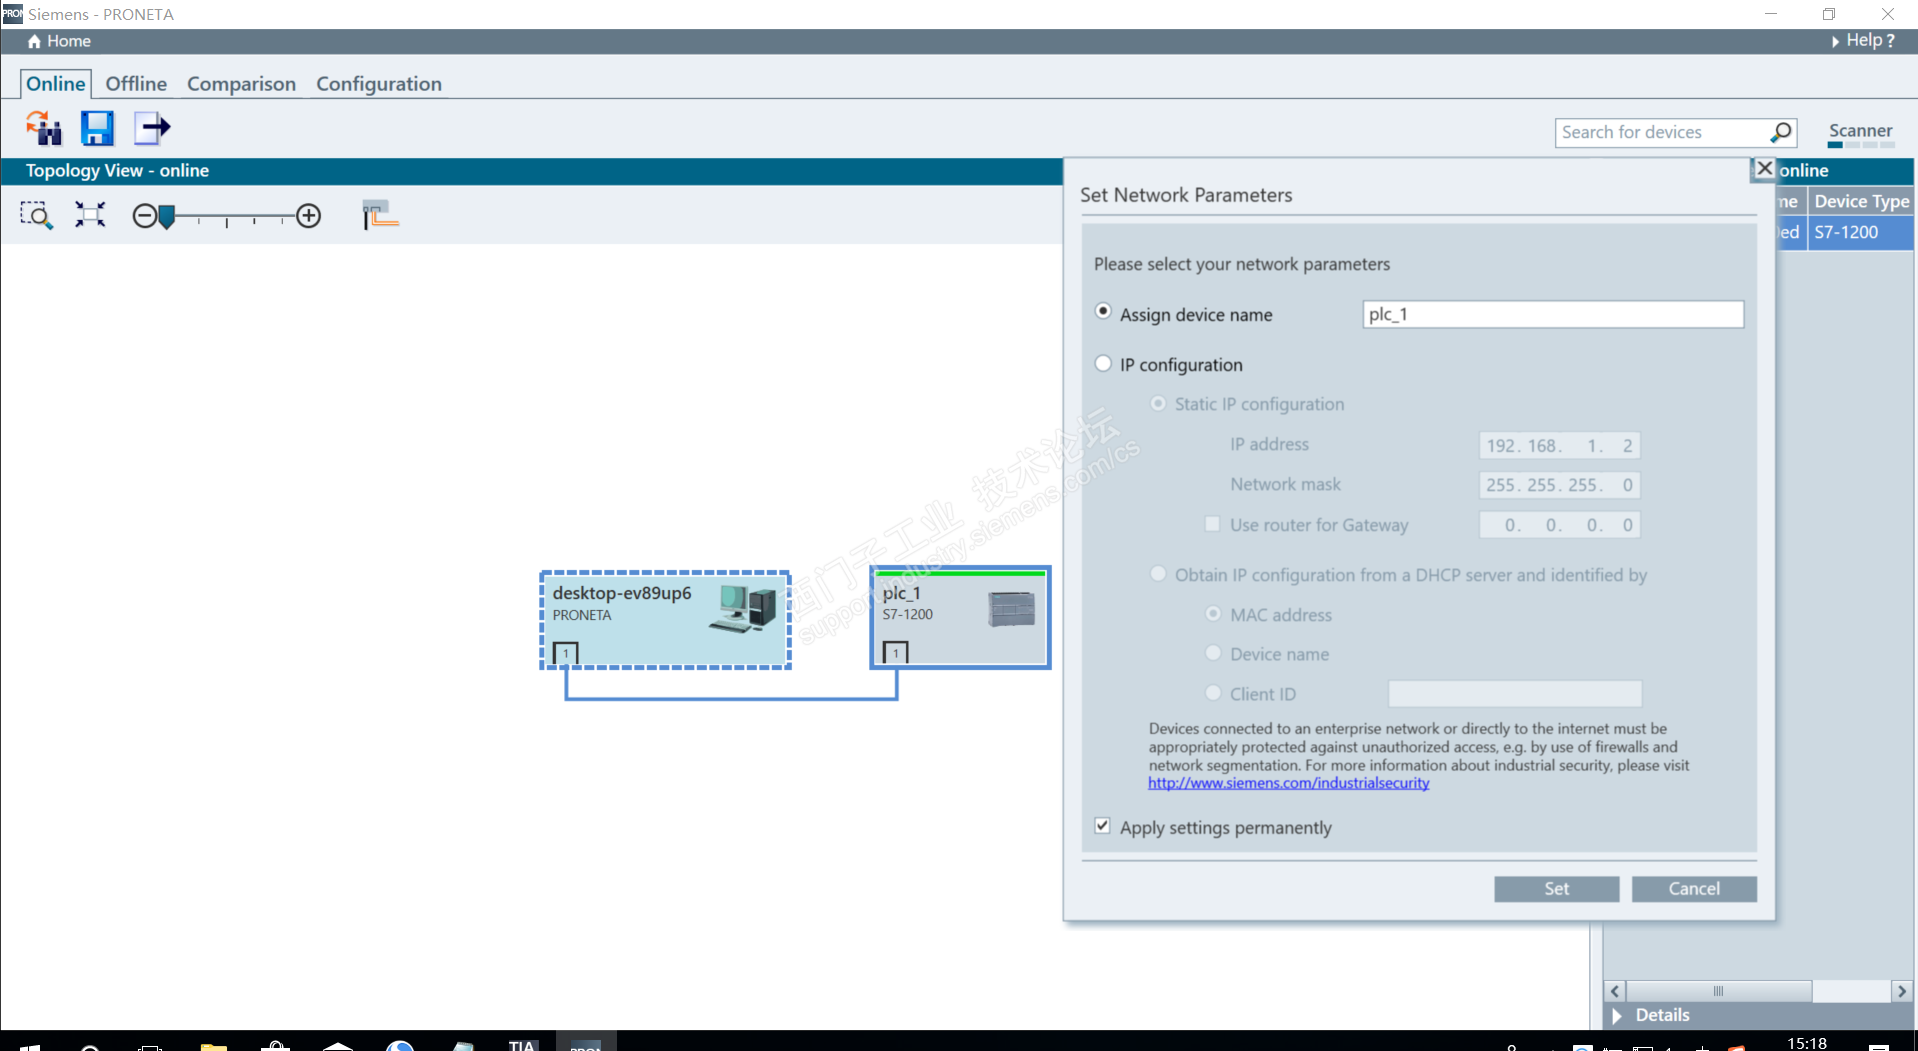Click the Device Type column header
Image resolution: width=1918 pixels, height=1051 pixels.
point(1860,201)
